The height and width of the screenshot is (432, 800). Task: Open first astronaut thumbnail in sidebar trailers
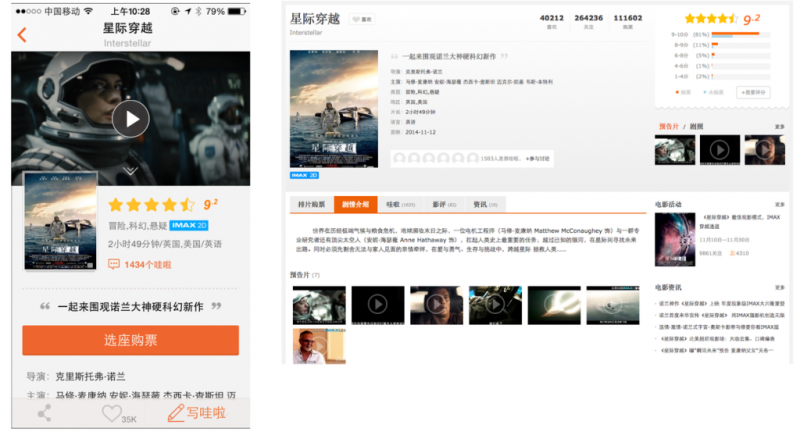coord(674,150)
